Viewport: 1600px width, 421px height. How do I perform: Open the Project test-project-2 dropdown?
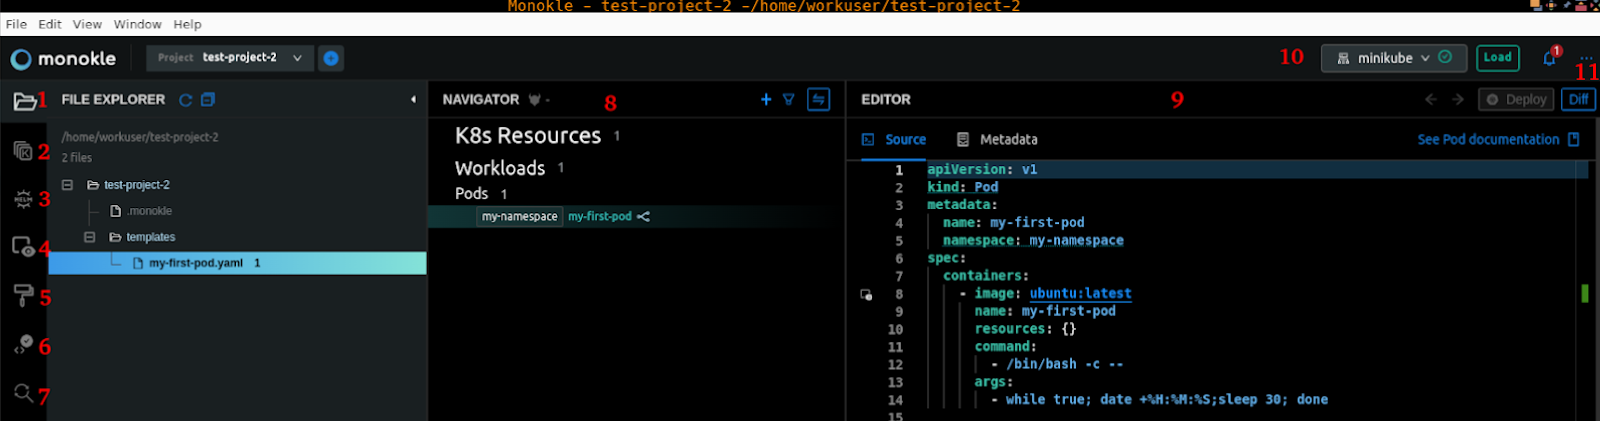[229, 58]
